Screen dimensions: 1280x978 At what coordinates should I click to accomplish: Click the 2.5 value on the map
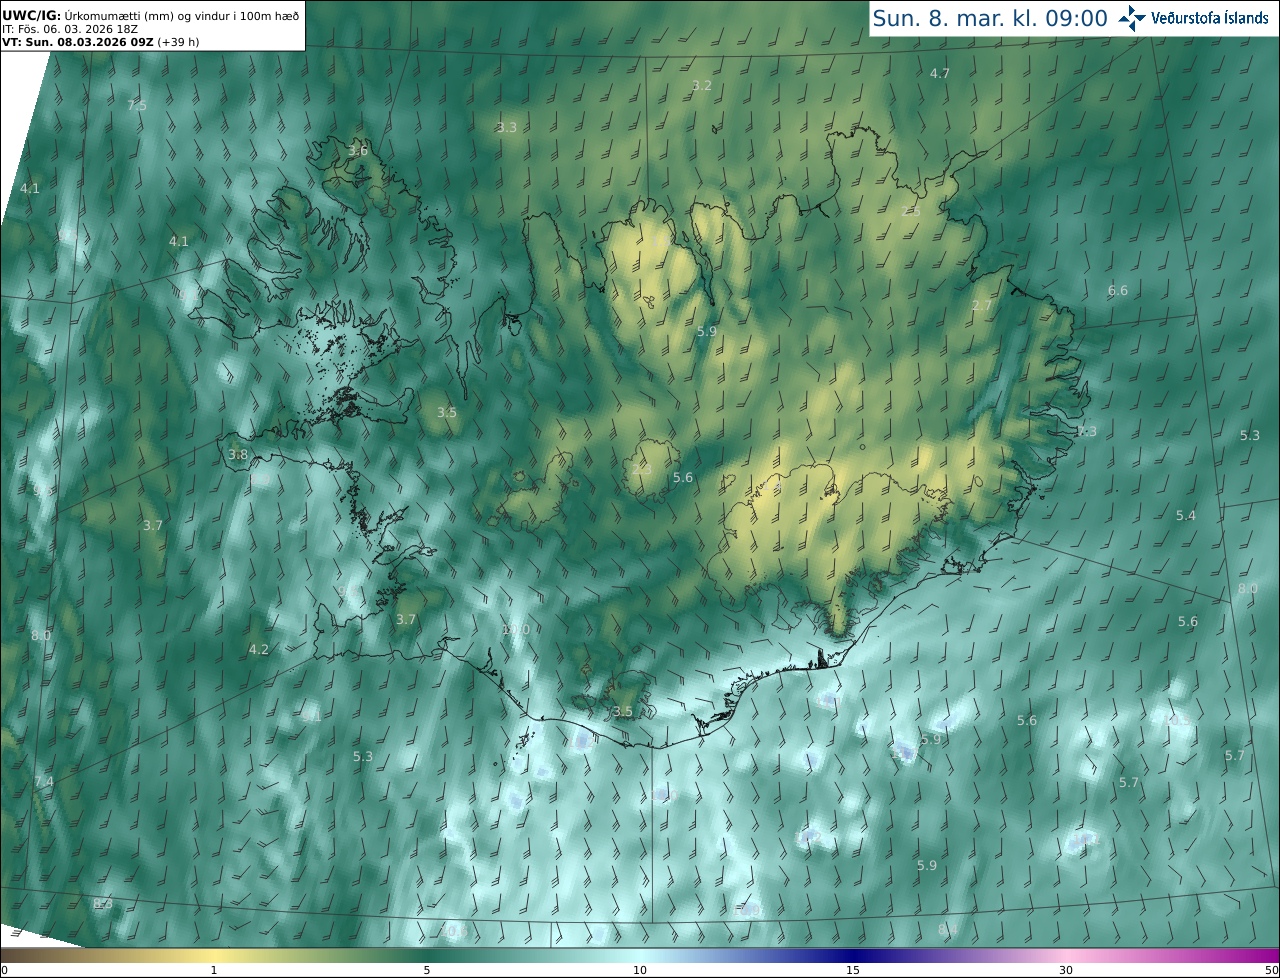911,211
